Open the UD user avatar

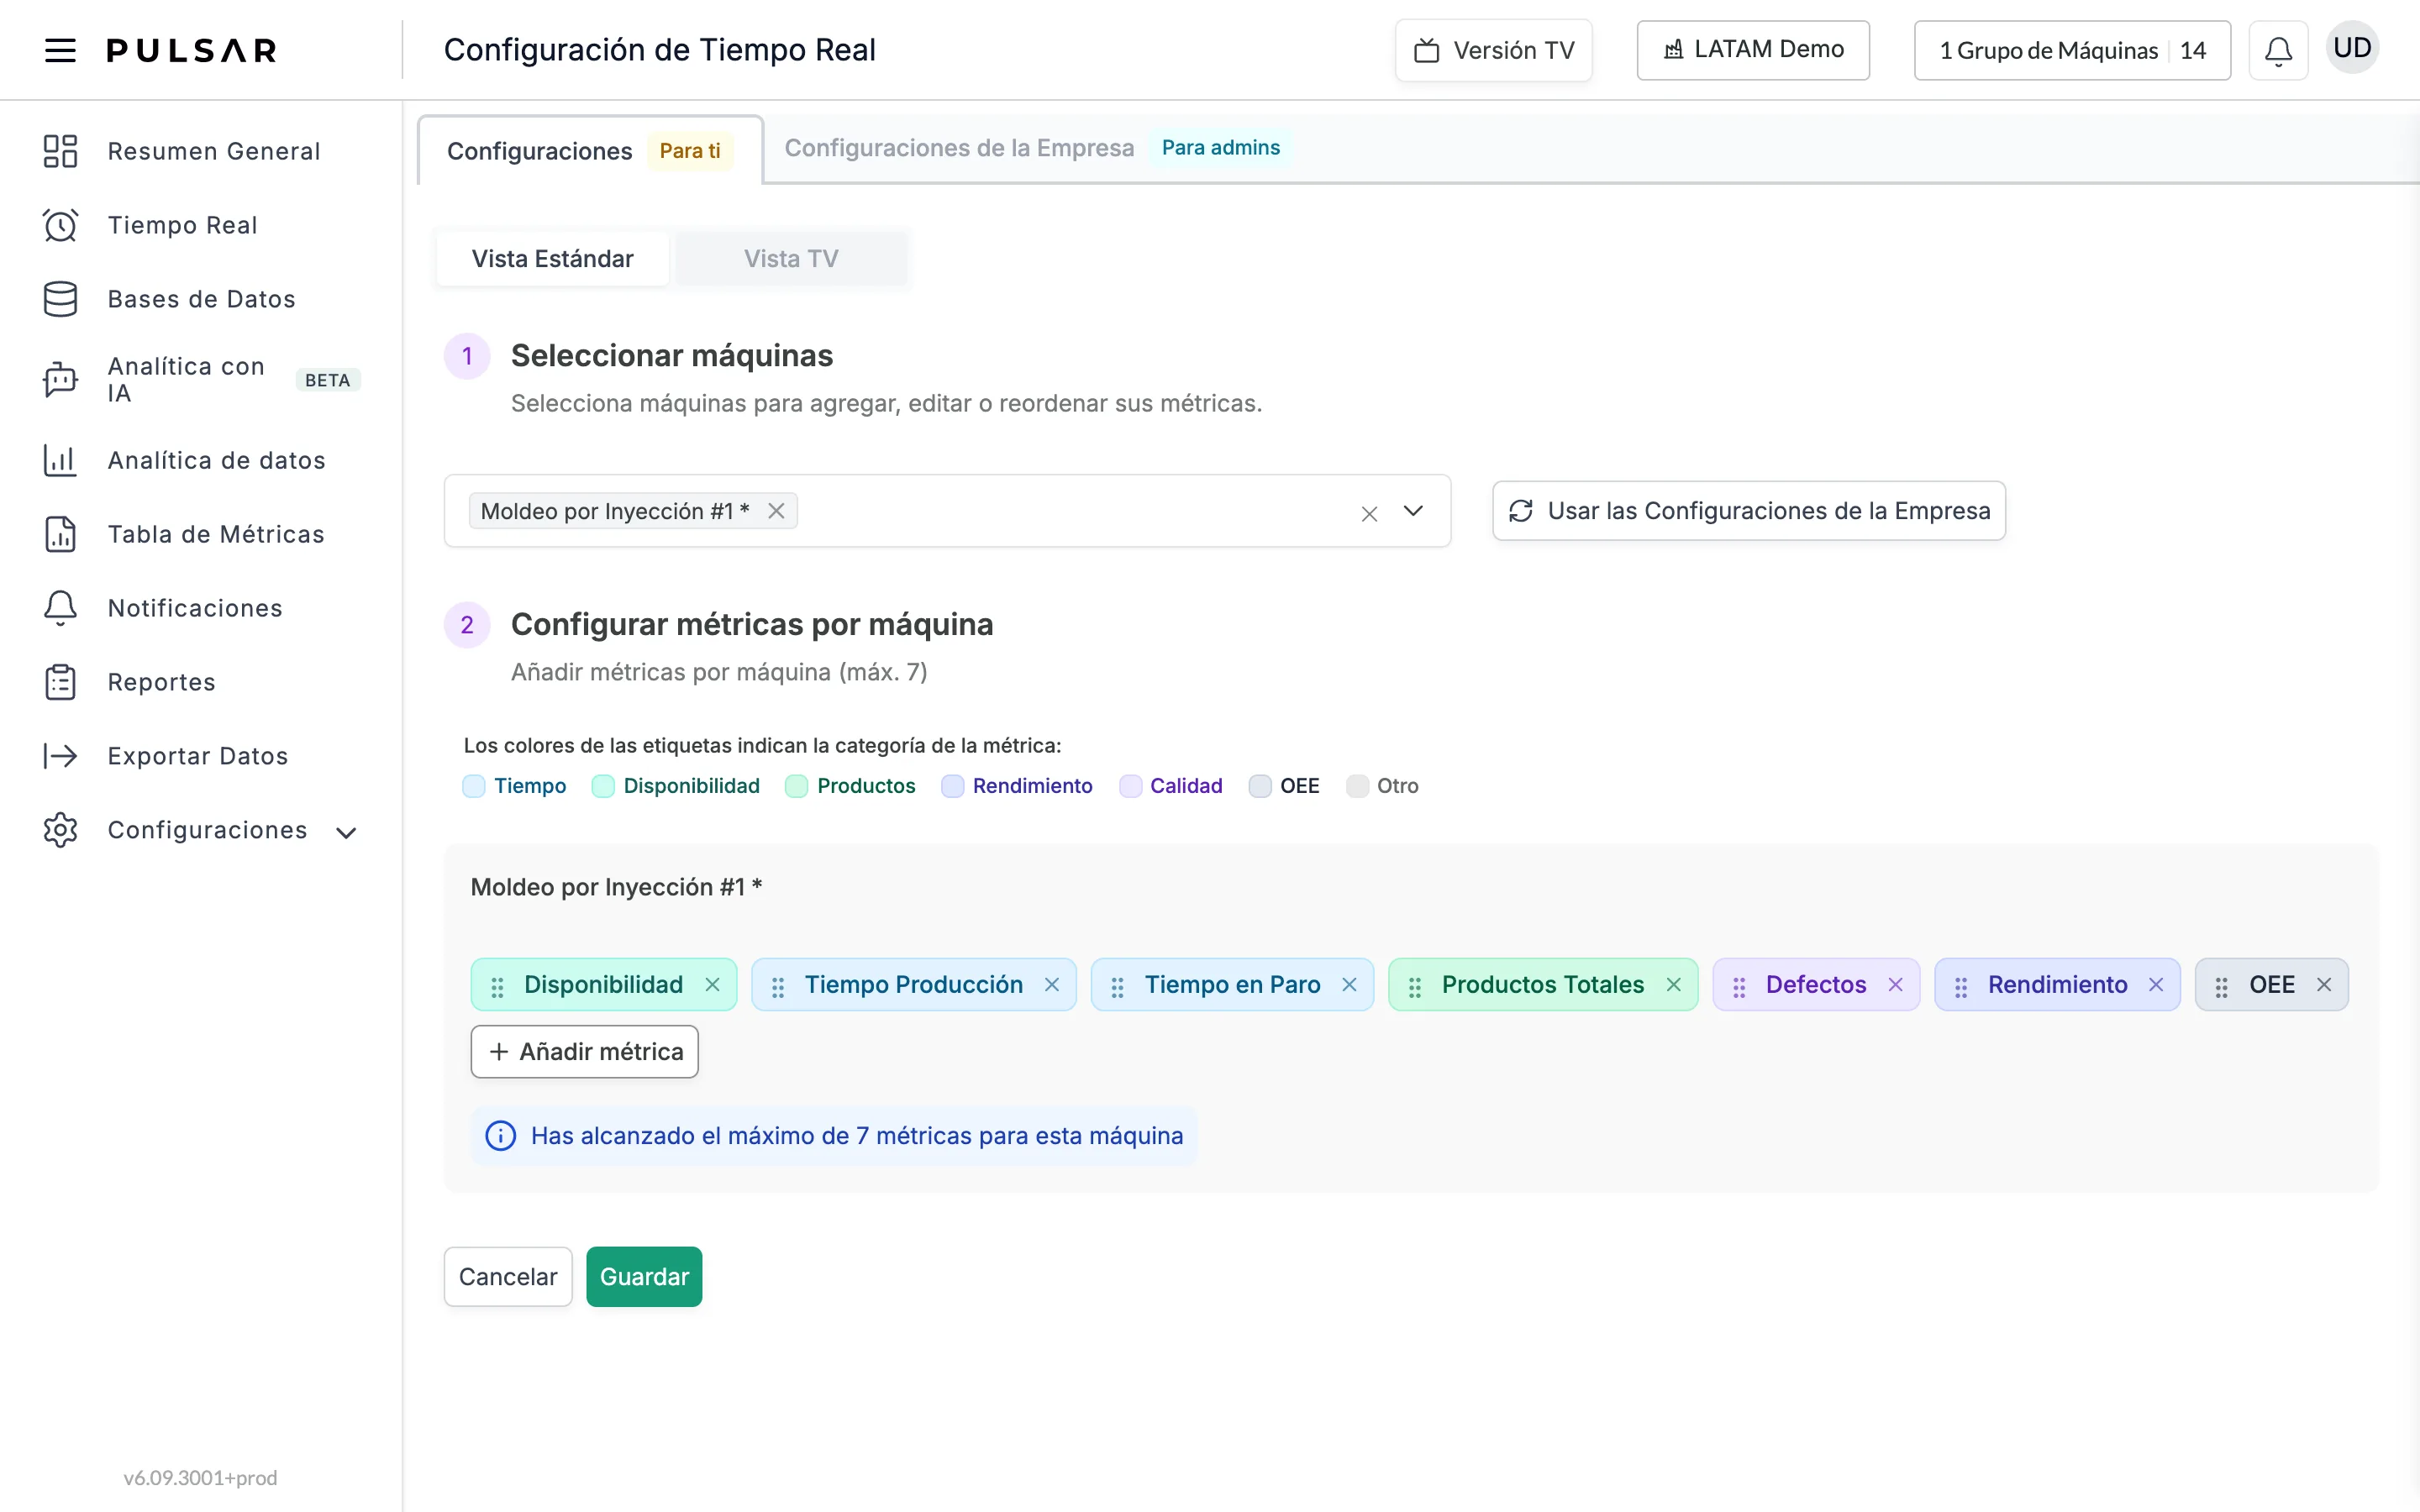point(2352,48)
